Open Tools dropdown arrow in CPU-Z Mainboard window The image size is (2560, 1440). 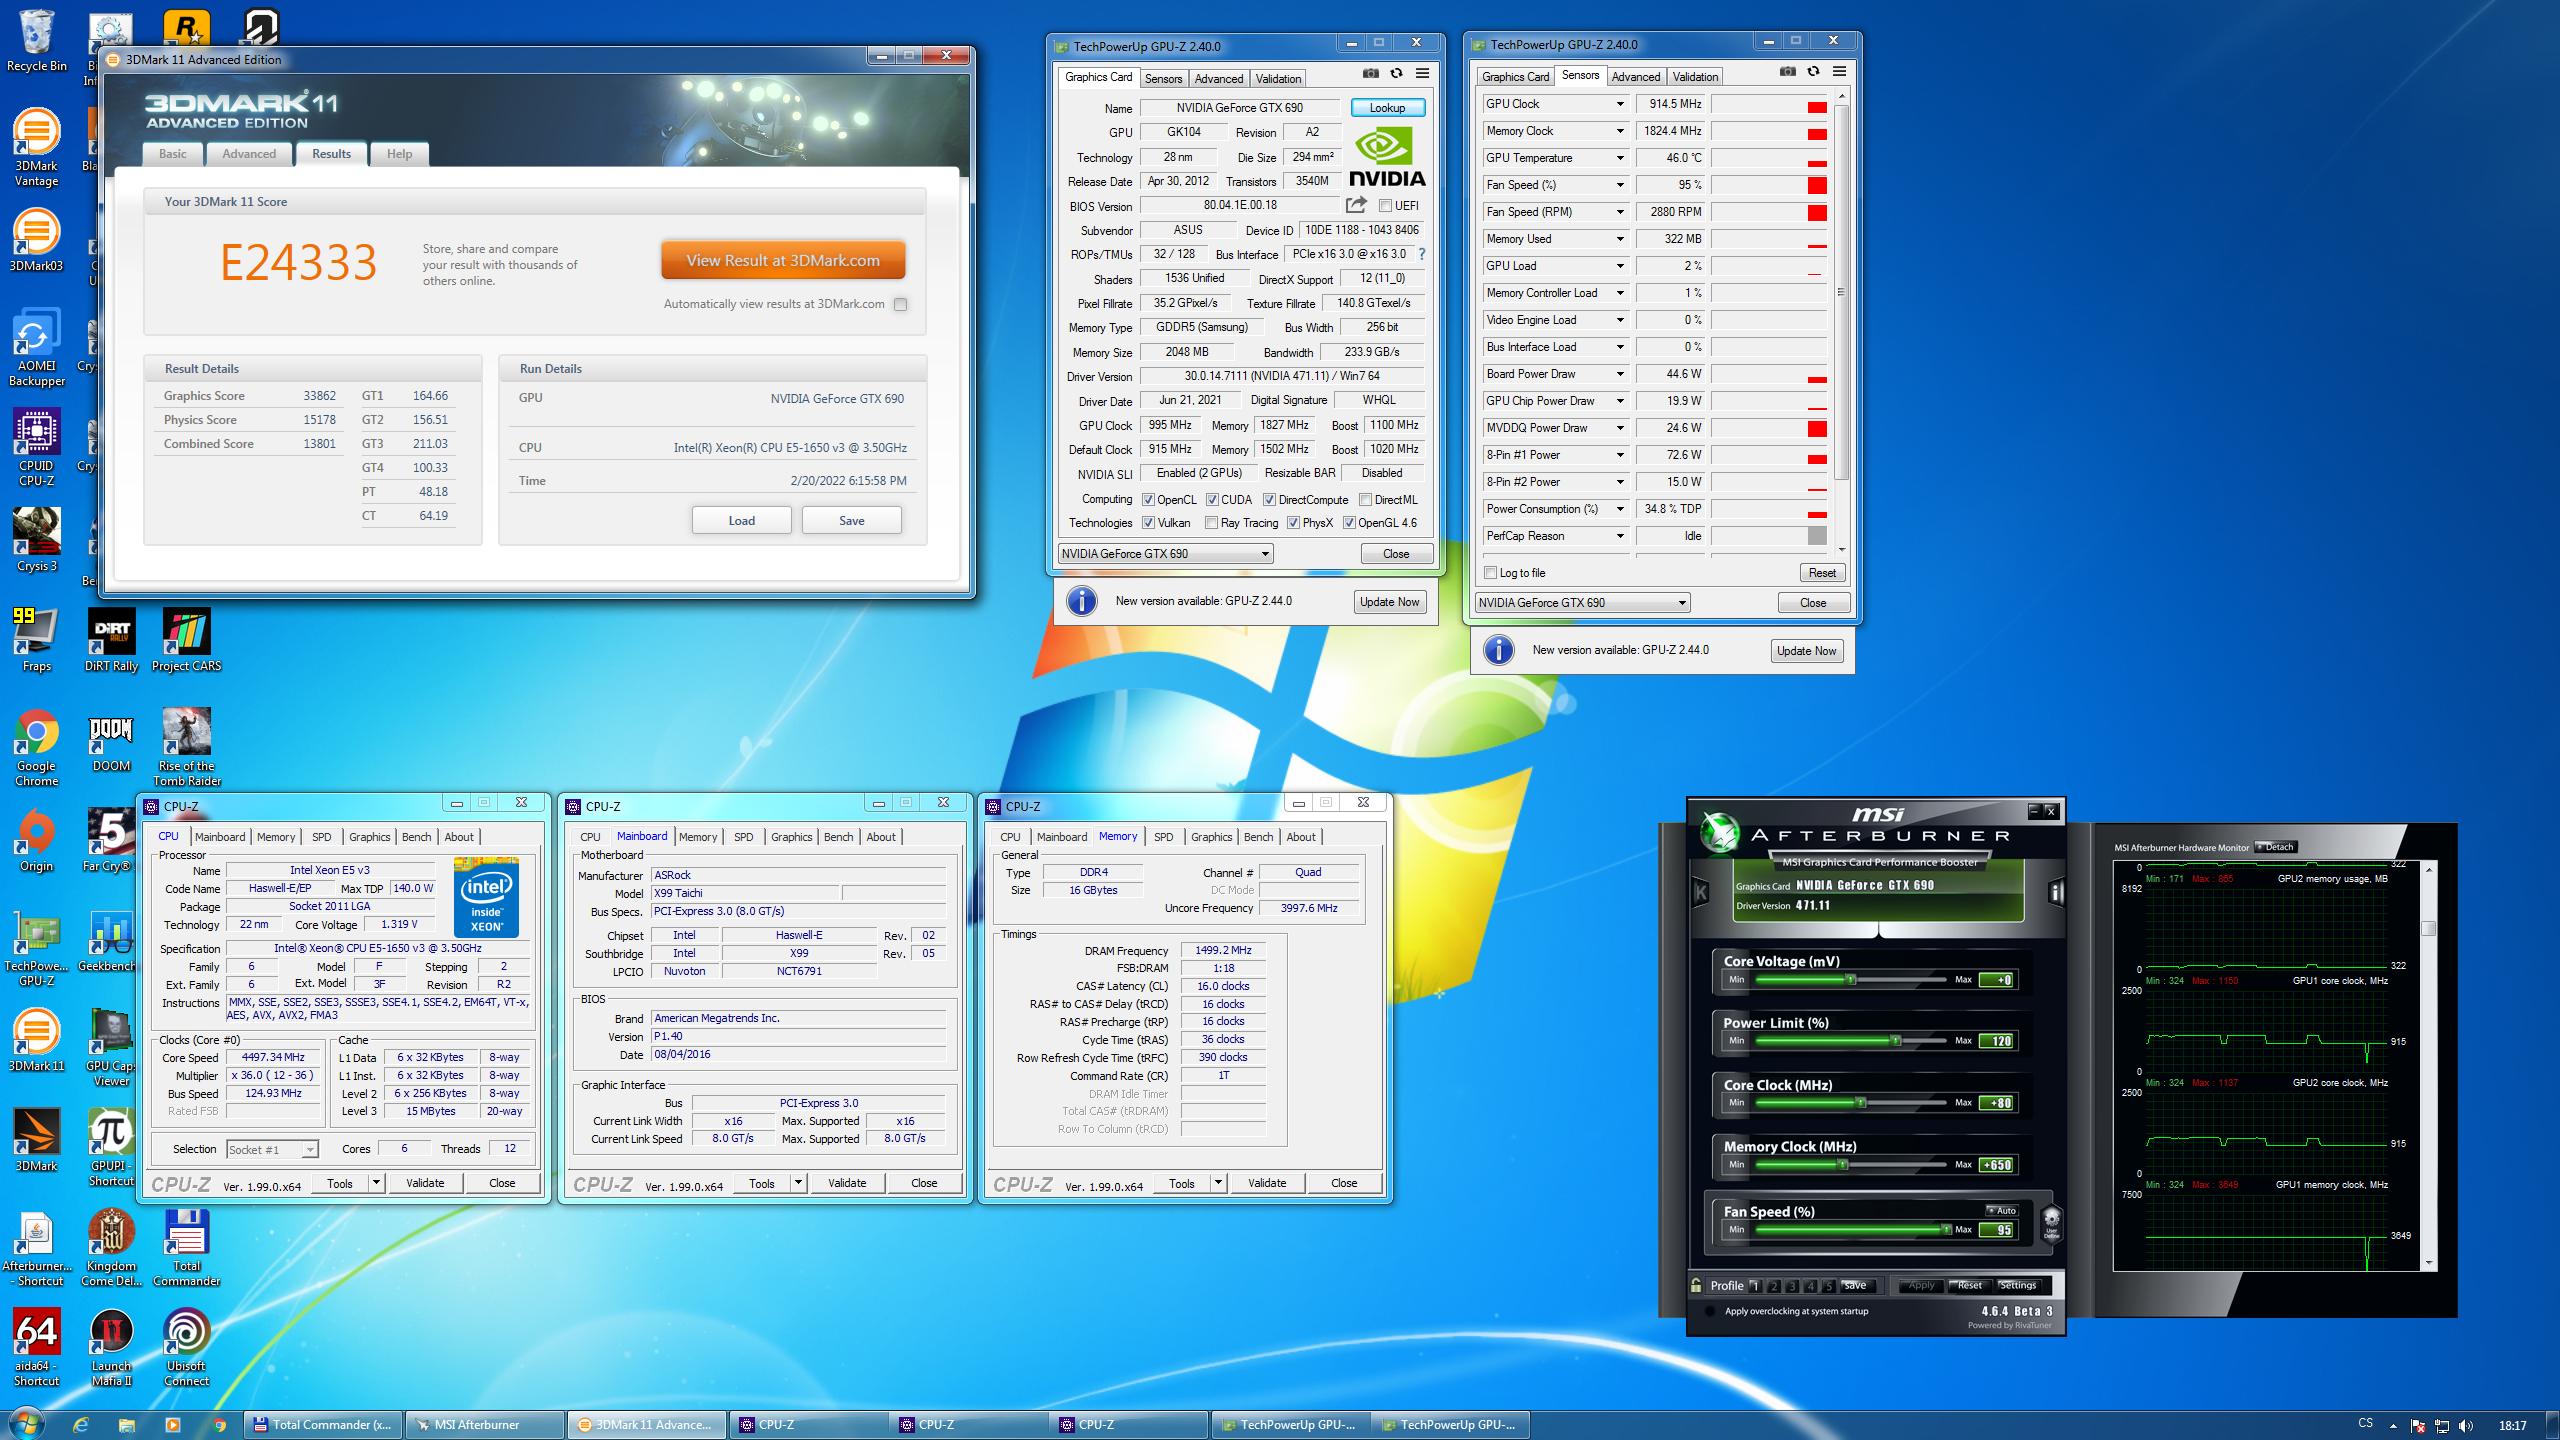tap(798, 1183)
